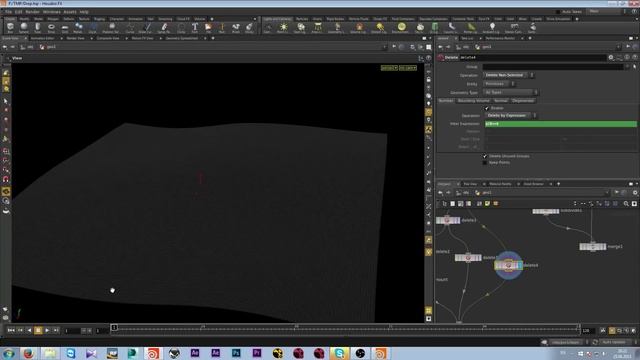Select the Camera shelf tool

click(x=268, y=28)
